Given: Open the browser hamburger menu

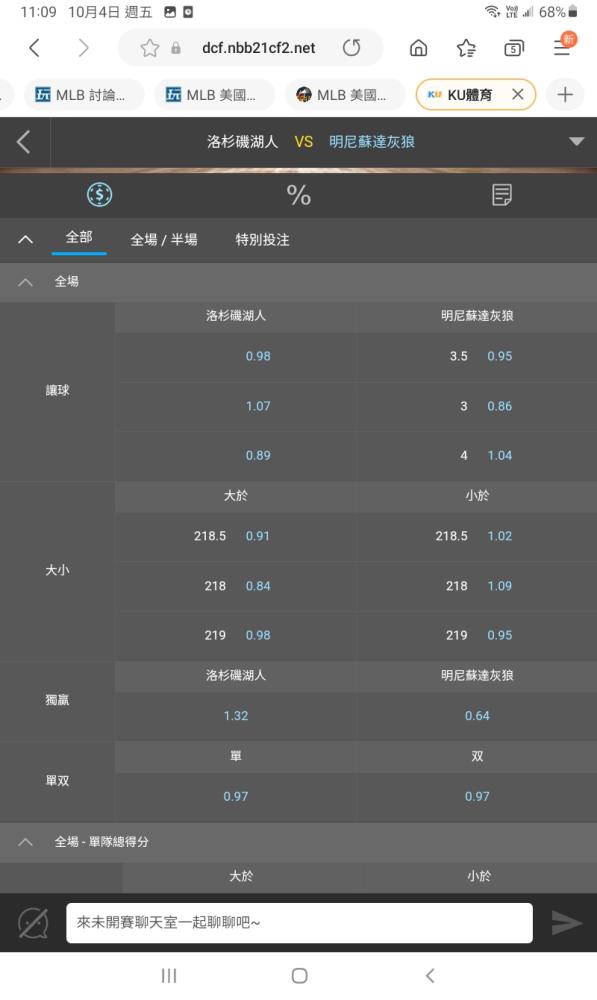Looking at the screenshot, I should point(563,45).
